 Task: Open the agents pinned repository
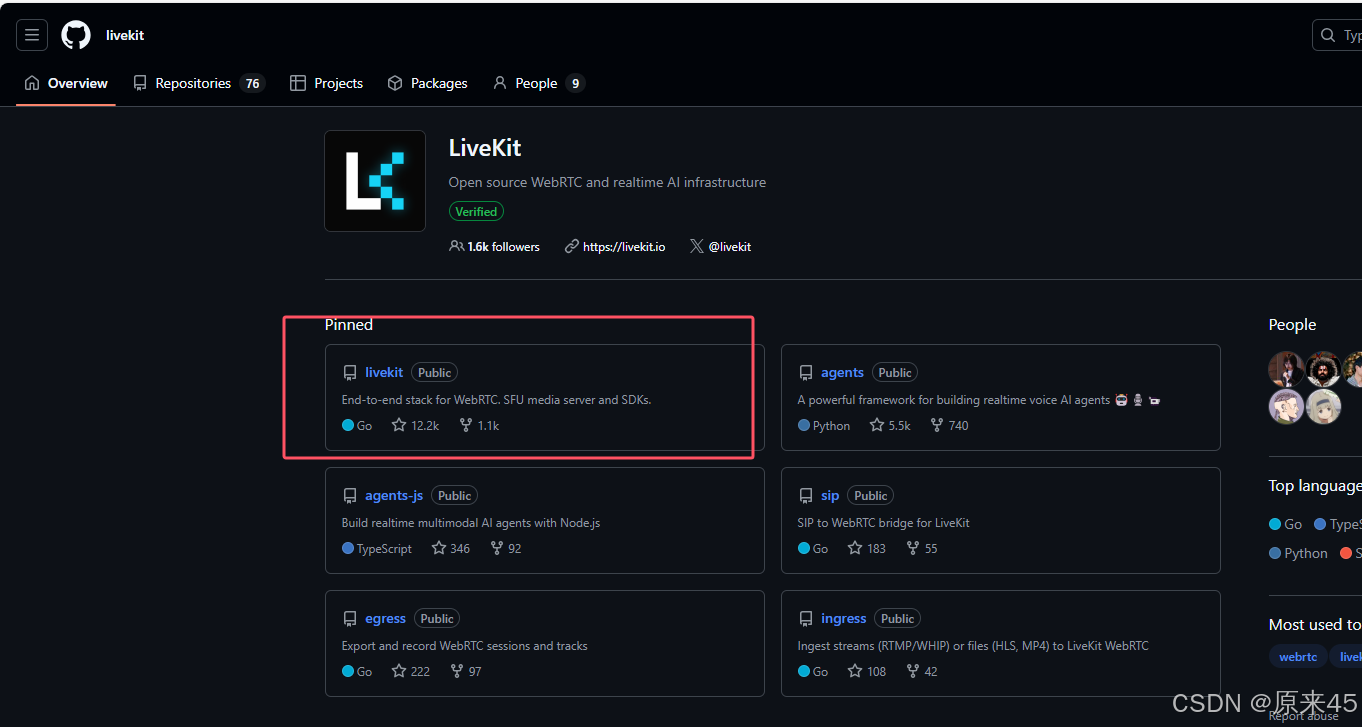pos(842,372)
